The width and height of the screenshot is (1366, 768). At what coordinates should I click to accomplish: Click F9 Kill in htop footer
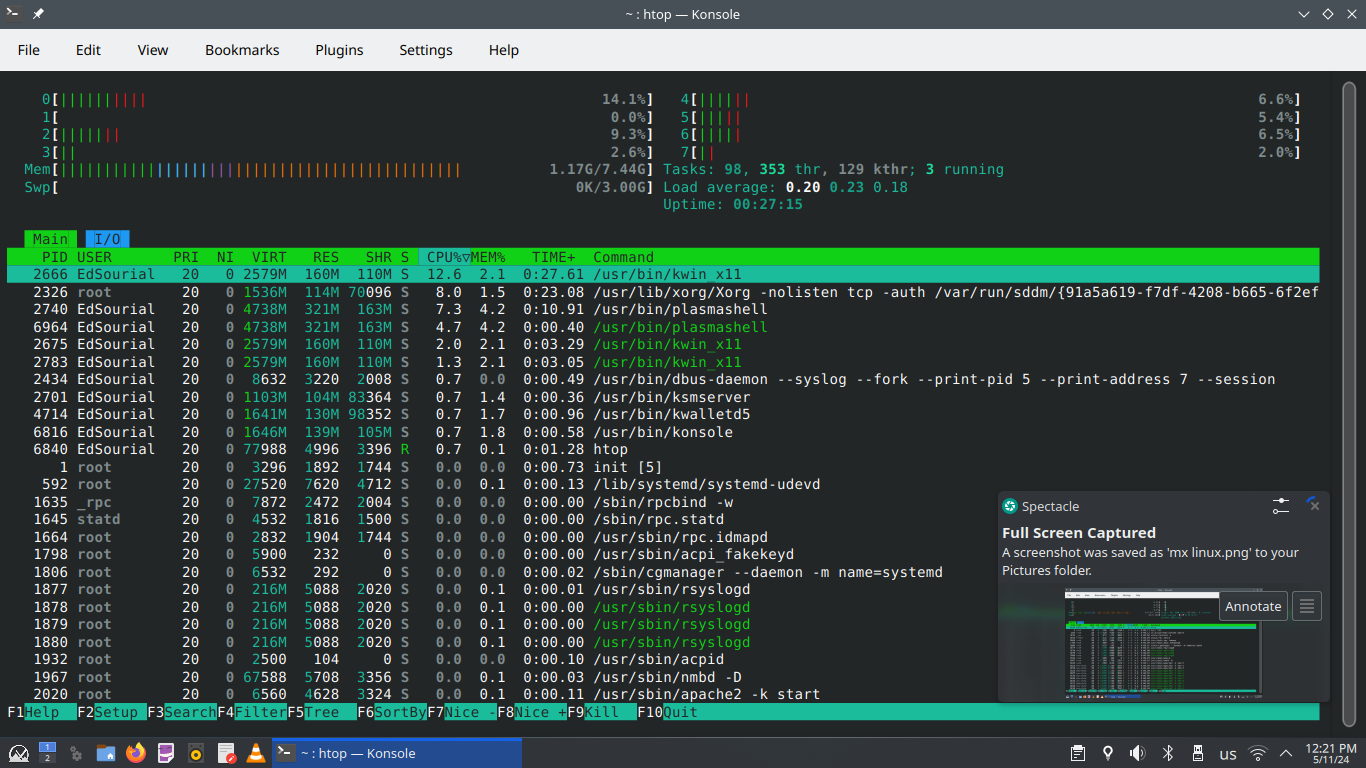tap(602, 712)
